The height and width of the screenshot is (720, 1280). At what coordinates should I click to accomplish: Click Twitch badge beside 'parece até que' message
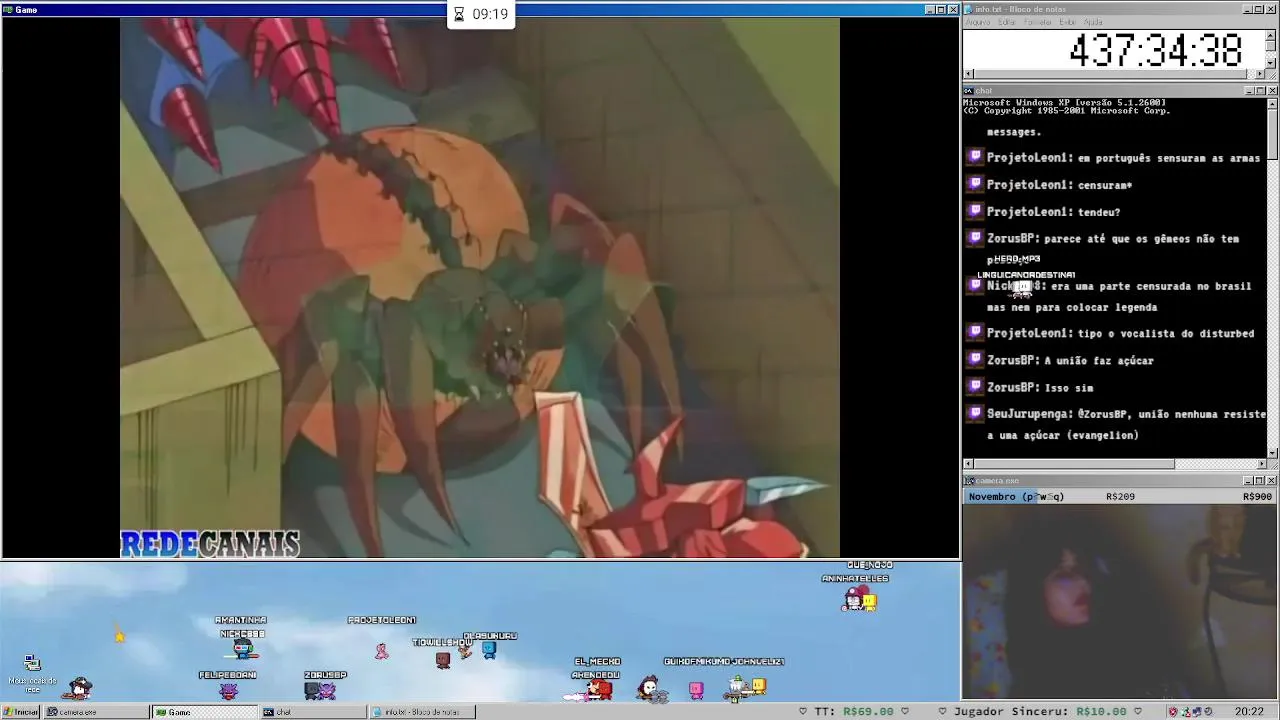click(x=975, y=238)
